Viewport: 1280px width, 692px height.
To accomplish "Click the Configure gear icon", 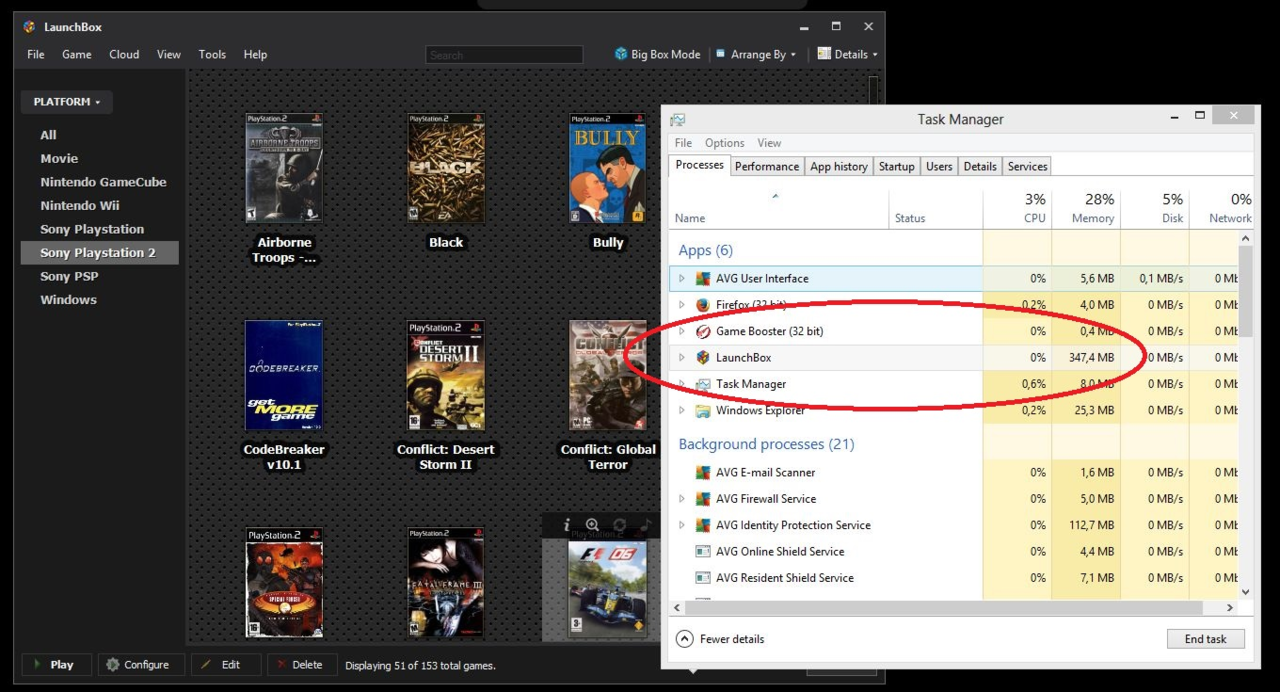I will (x=113, y=664).
